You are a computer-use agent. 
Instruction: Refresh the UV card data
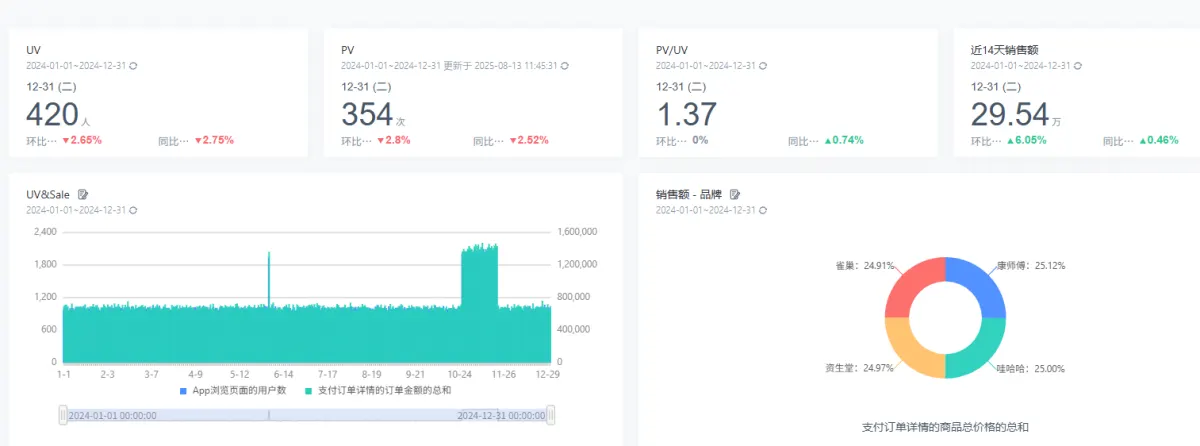(x=133, y=65)
